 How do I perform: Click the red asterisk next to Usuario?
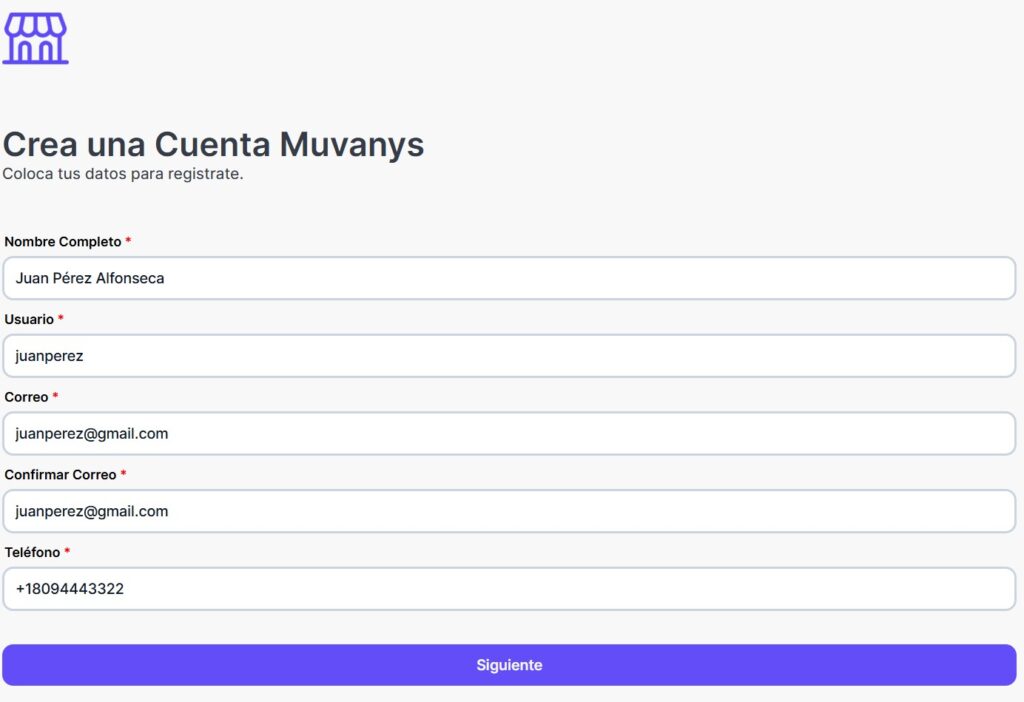[x=61, y=319]
